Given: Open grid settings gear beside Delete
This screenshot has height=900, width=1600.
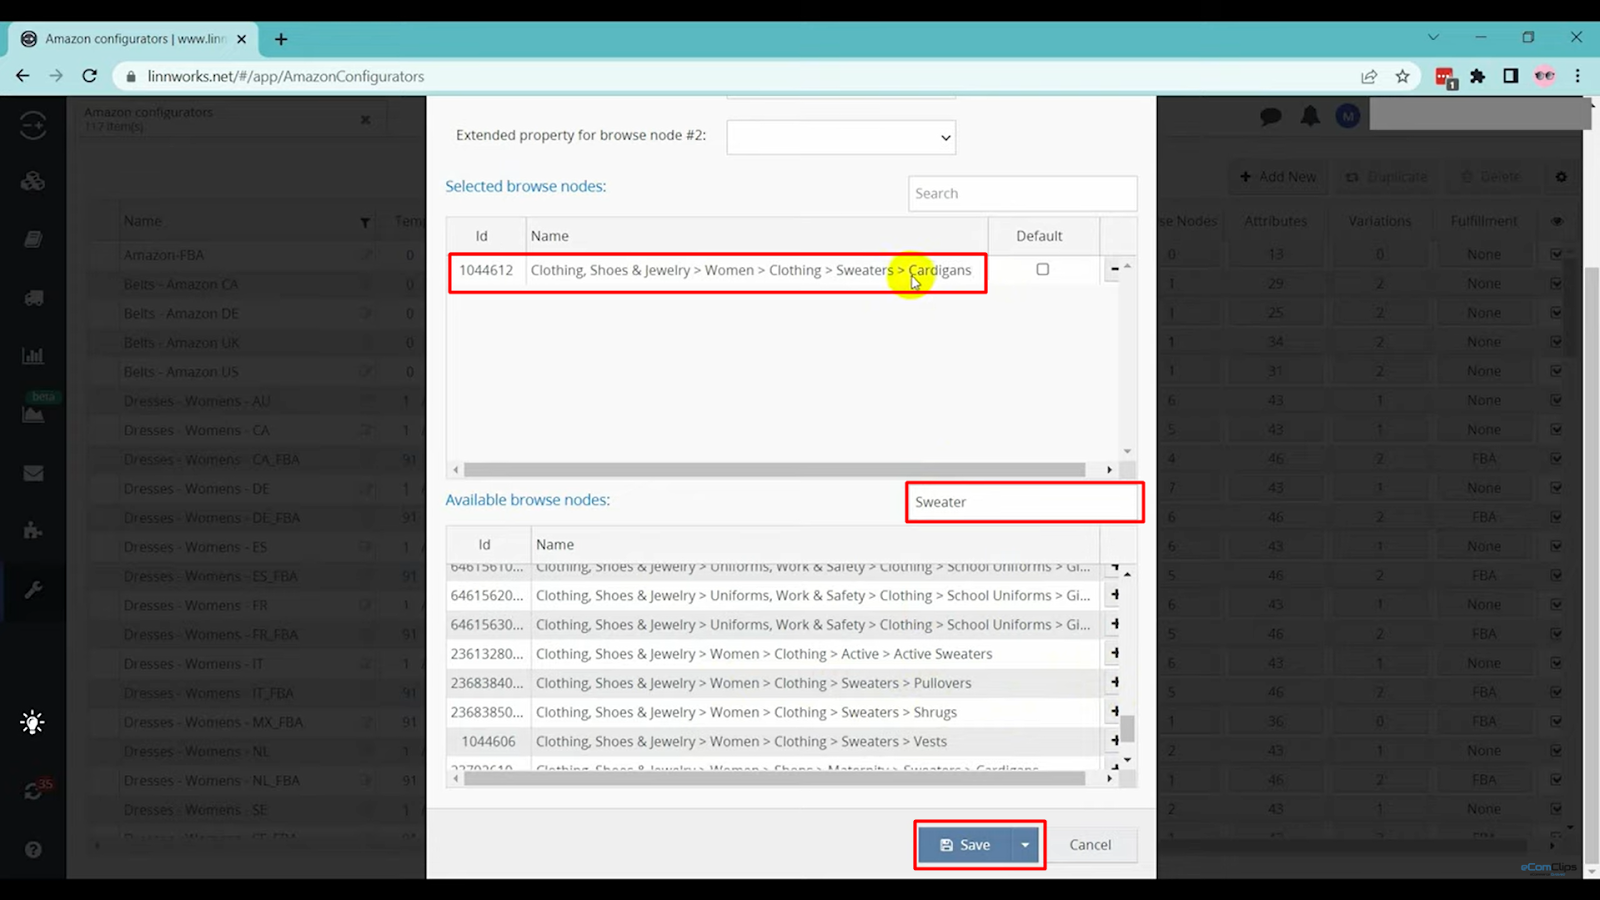Looking at the screenshot, I should (1561, 177).
